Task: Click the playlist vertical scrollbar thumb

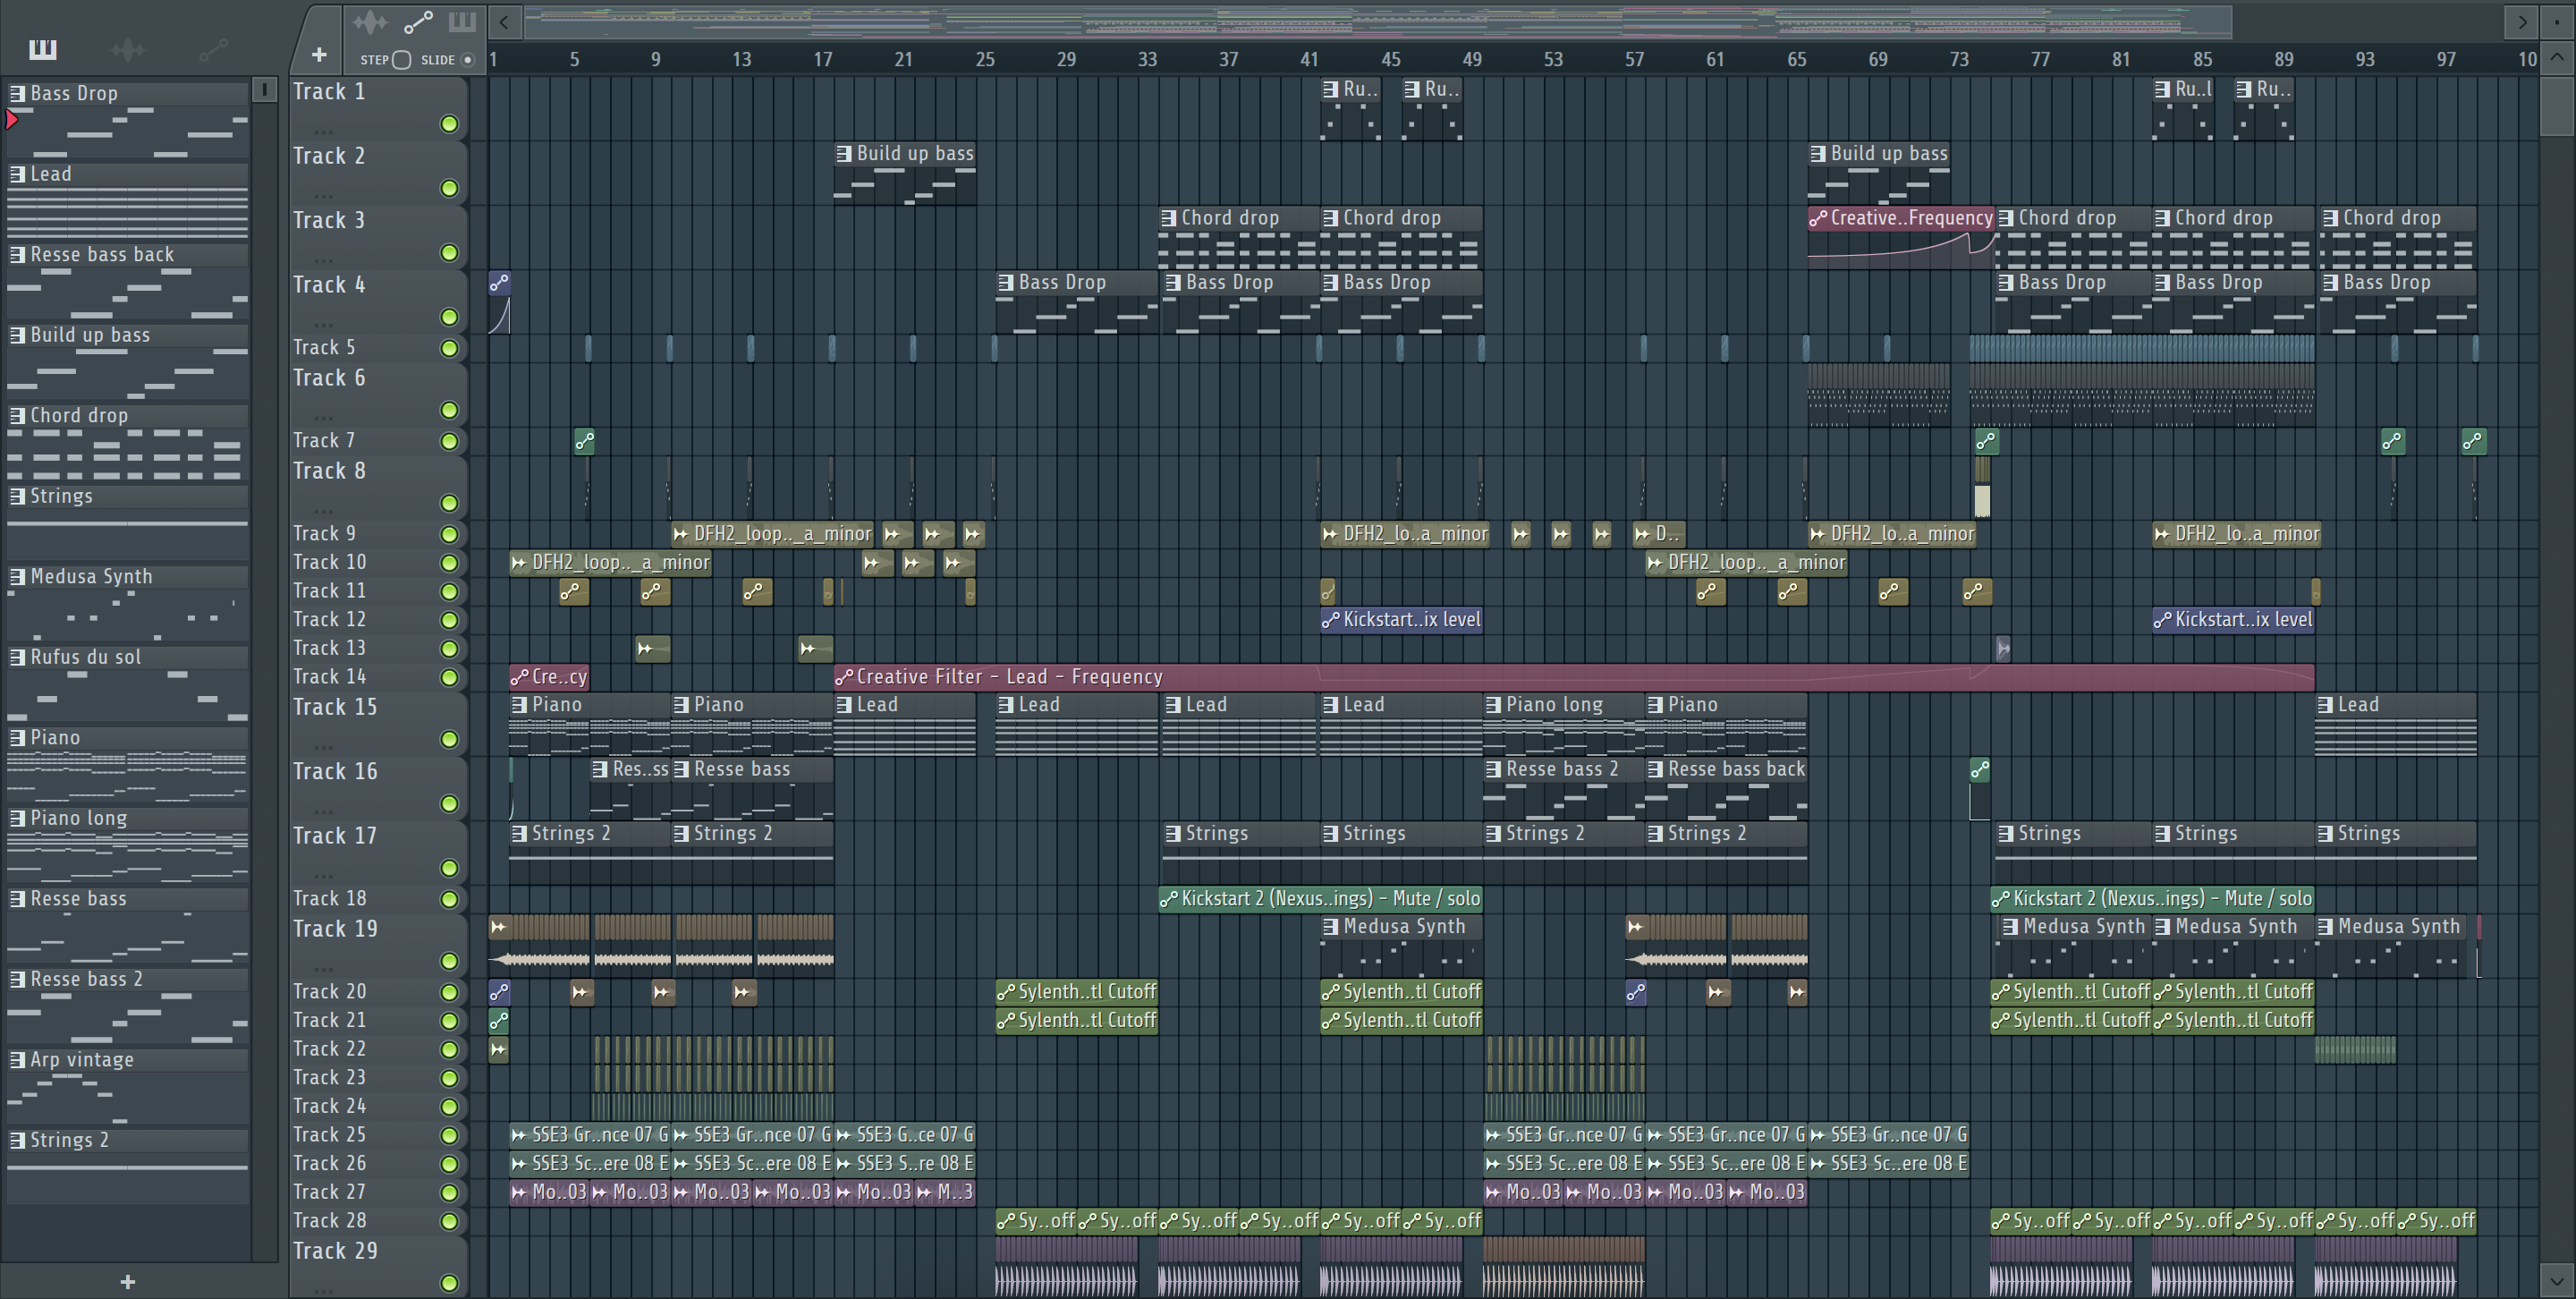Action: pyautogui.click(x=2556, y=106)
